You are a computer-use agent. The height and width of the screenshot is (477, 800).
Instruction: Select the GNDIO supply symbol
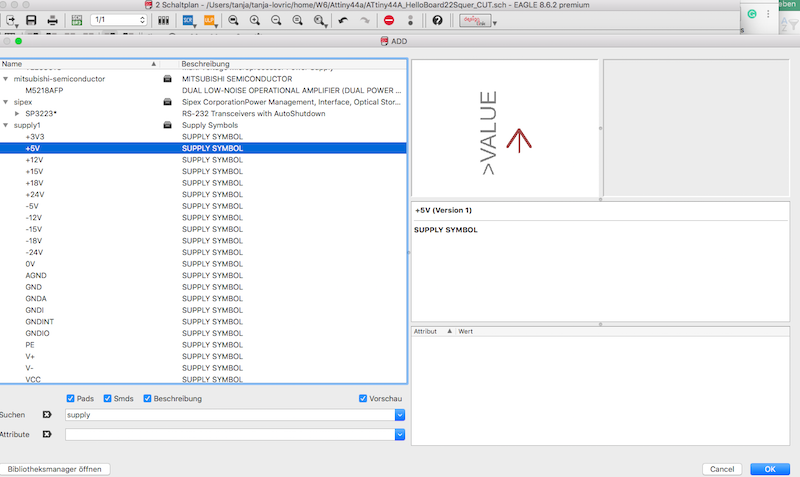coord(203,333)
